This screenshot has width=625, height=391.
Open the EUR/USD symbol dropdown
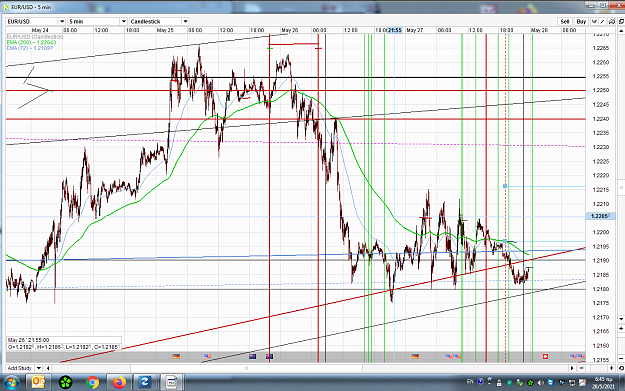(x=62, y=22)
